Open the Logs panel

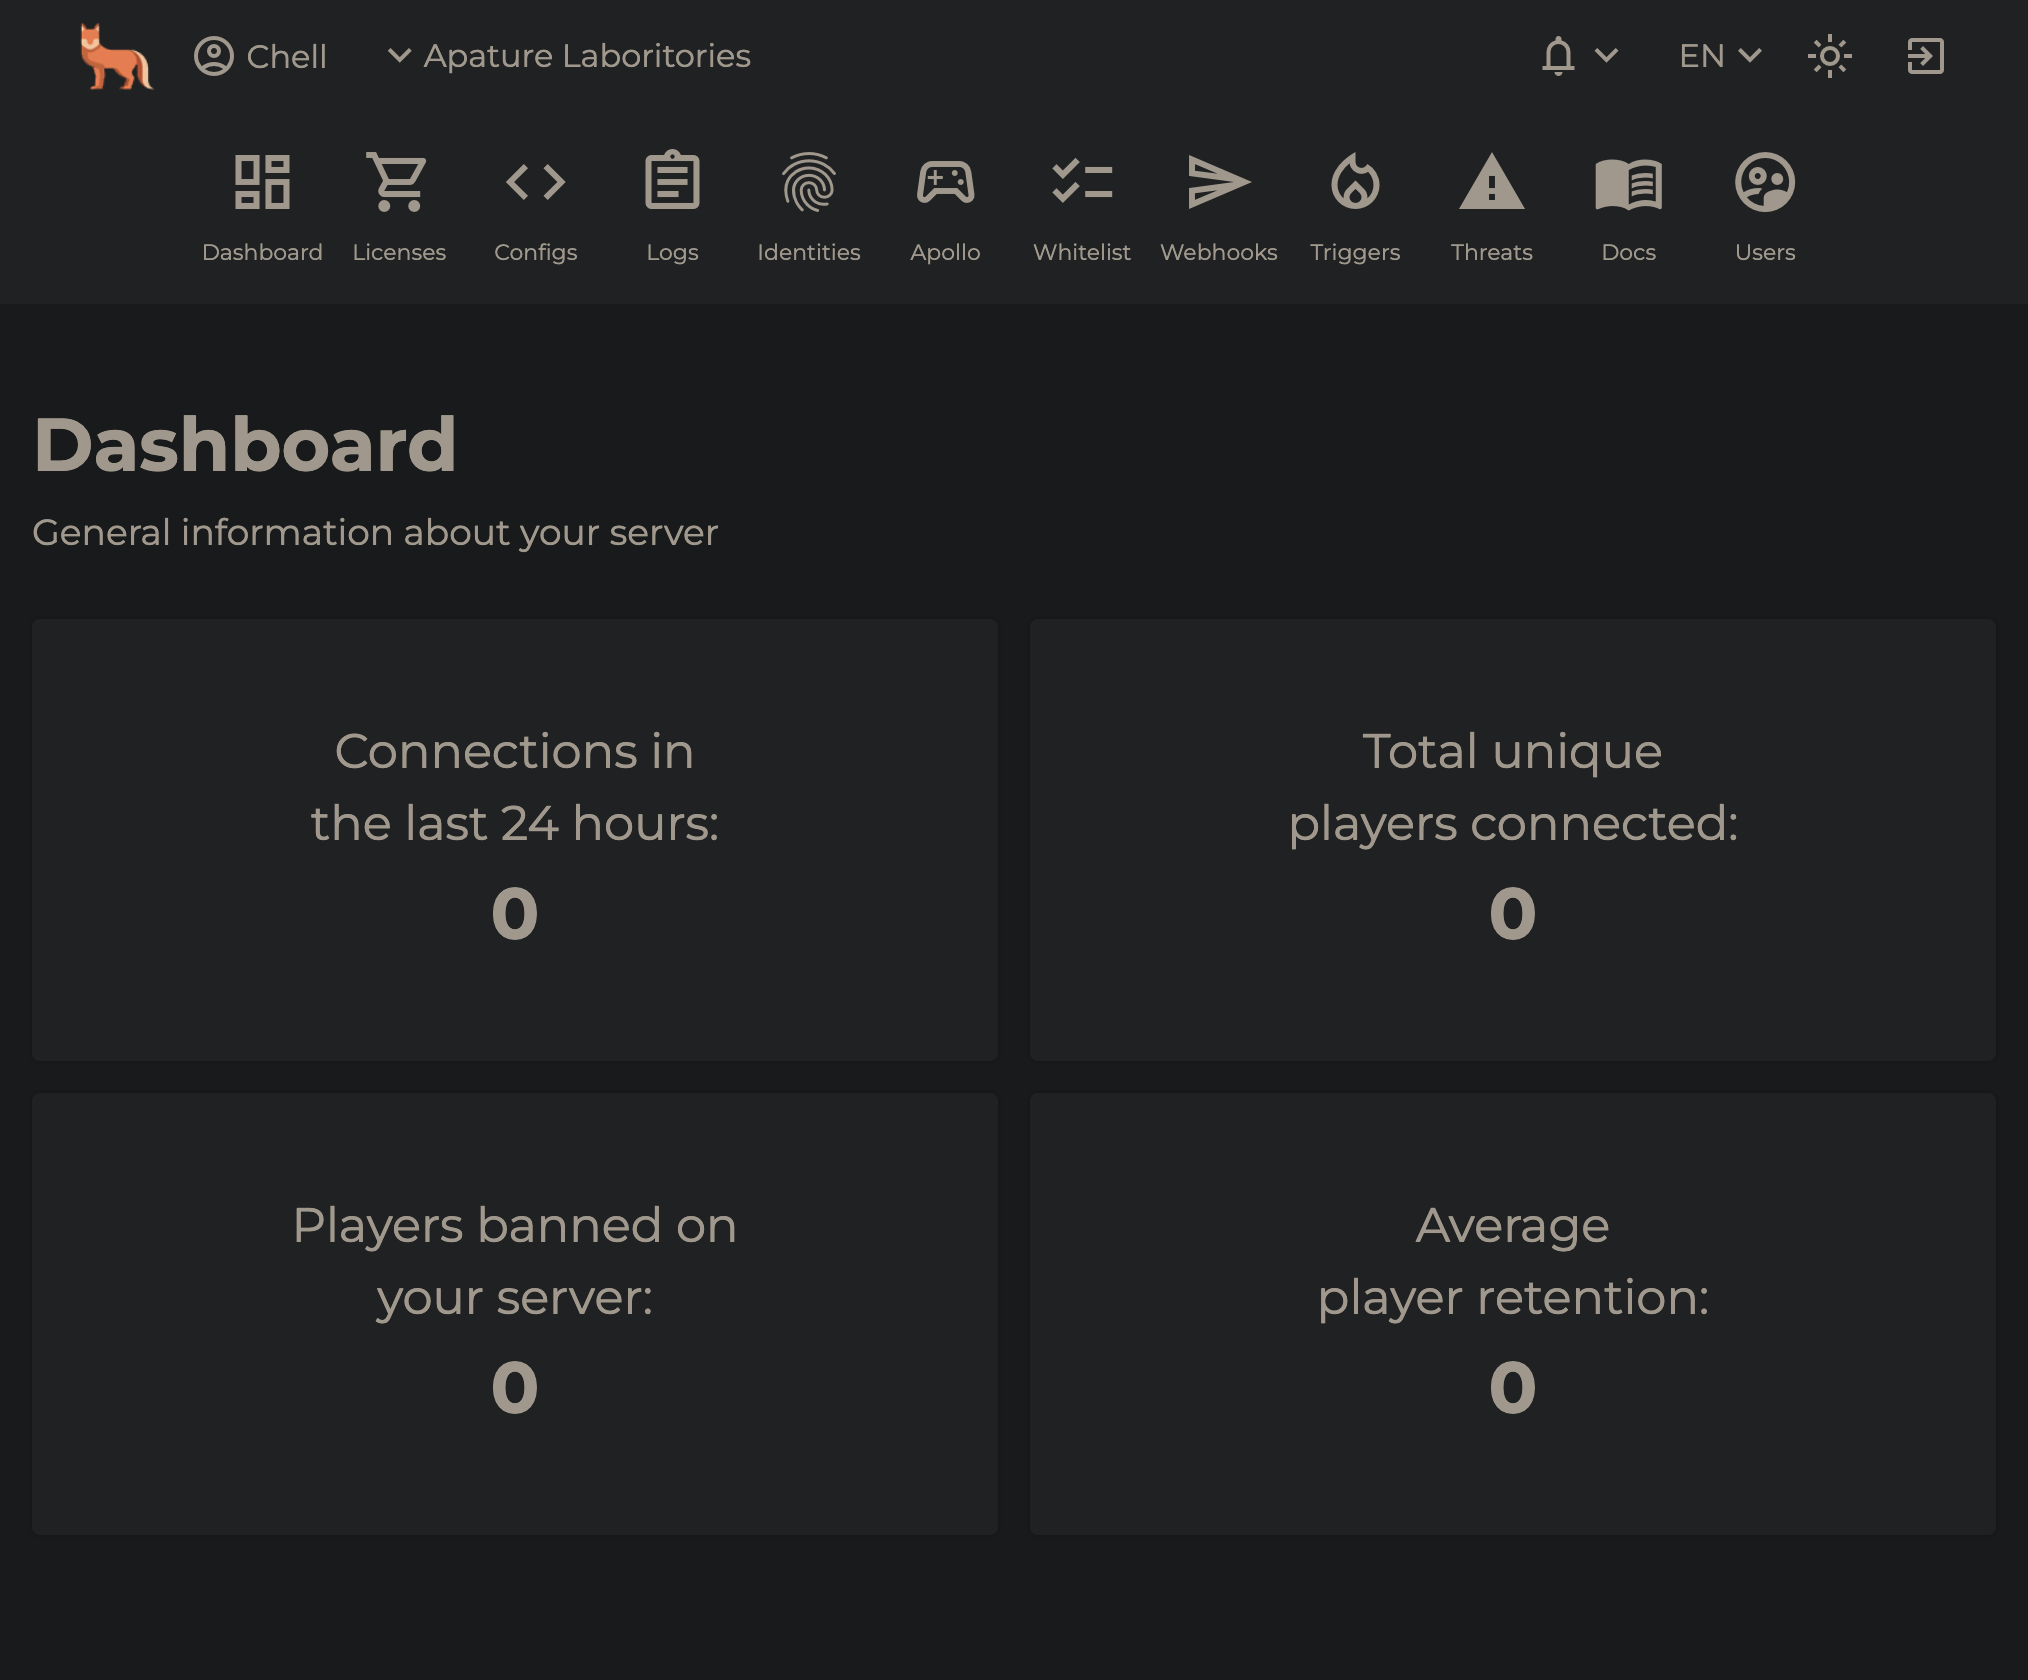tap(670, 202)
